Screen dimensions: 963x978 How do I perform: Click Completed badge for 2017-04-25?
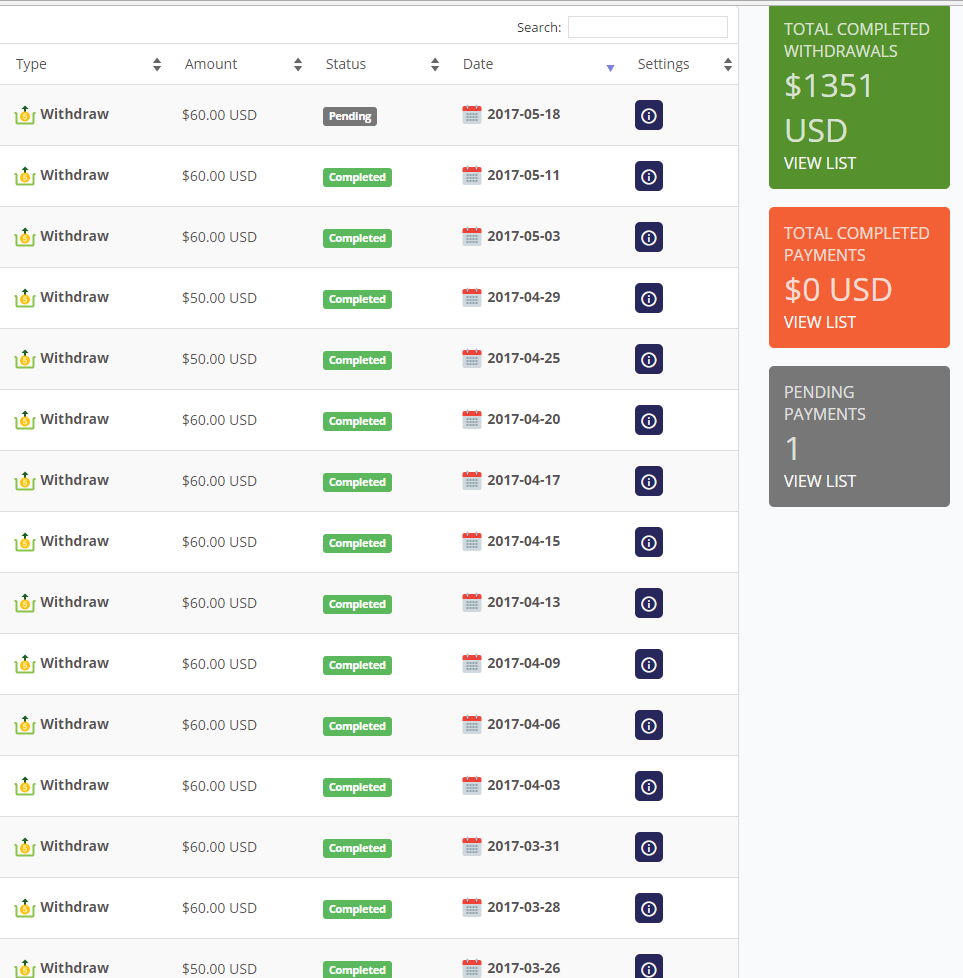(x=357, y=360)
